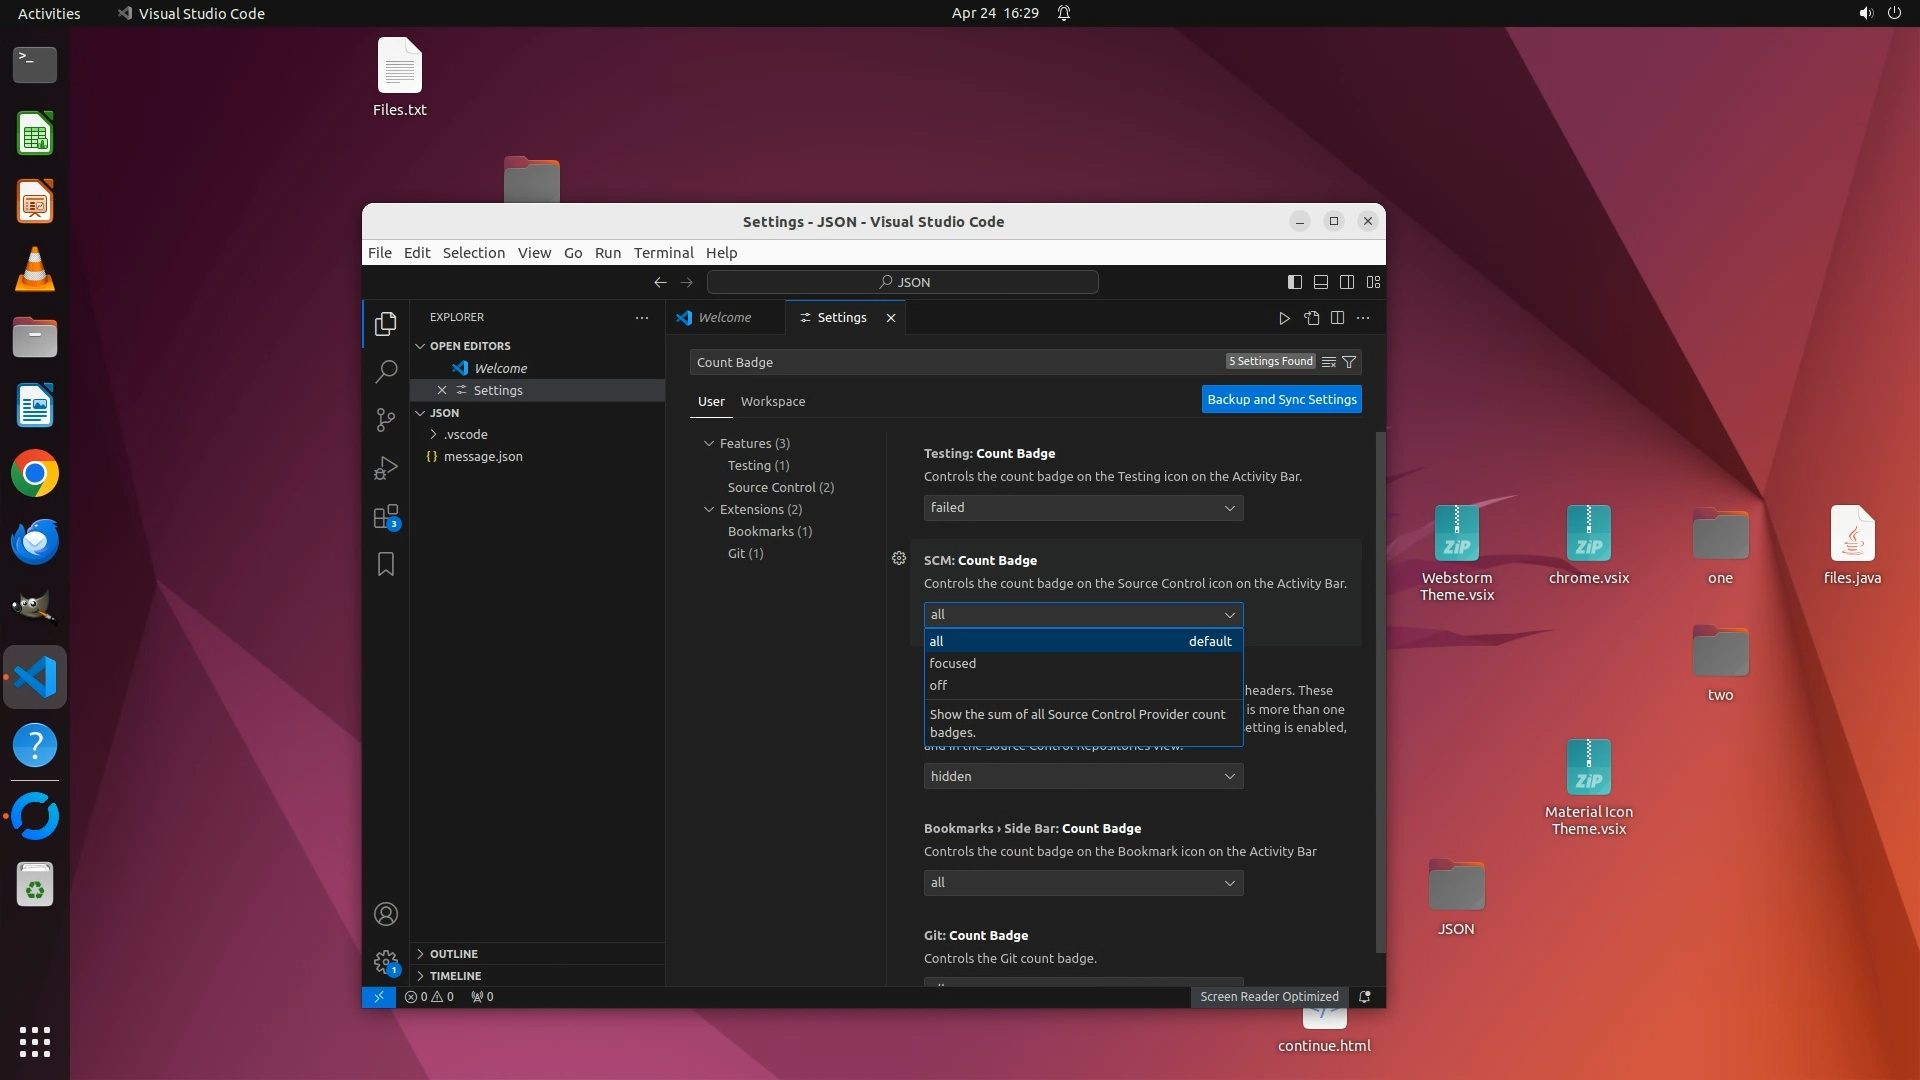
Task: Click the Open Settings (JSON) icon
Action: [x=1311, y=318]
